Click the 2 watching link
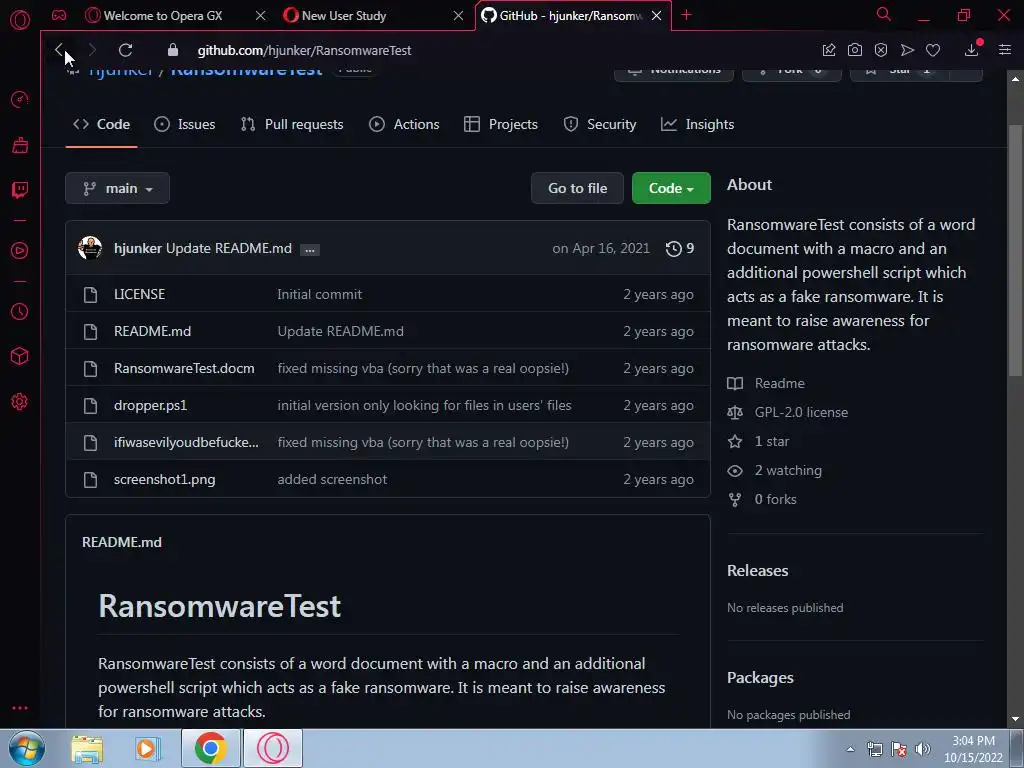The image size is (1024, 768). click(x=788, y=470)
